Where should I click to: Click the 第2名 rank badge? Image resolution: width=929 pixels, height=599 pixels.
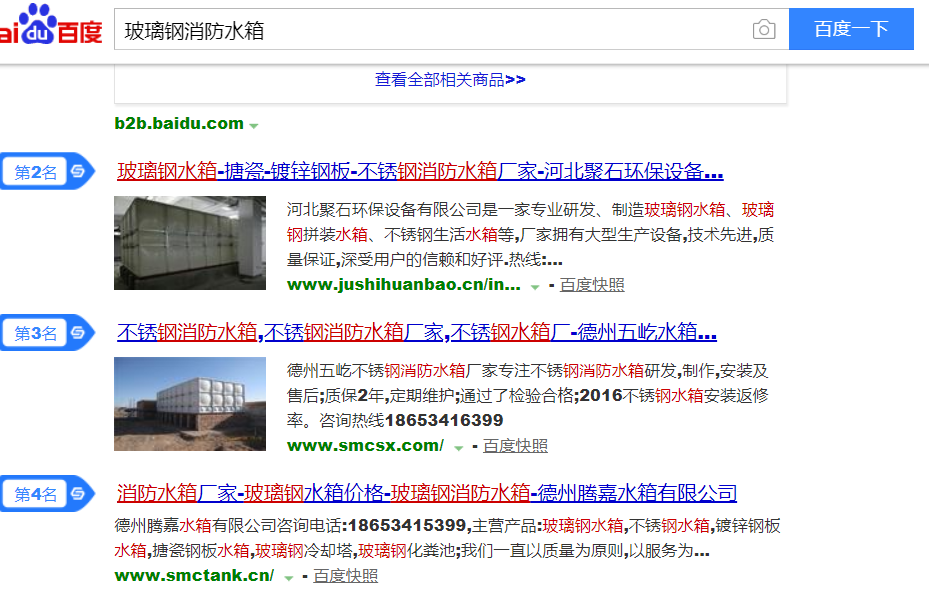[47, 172]
